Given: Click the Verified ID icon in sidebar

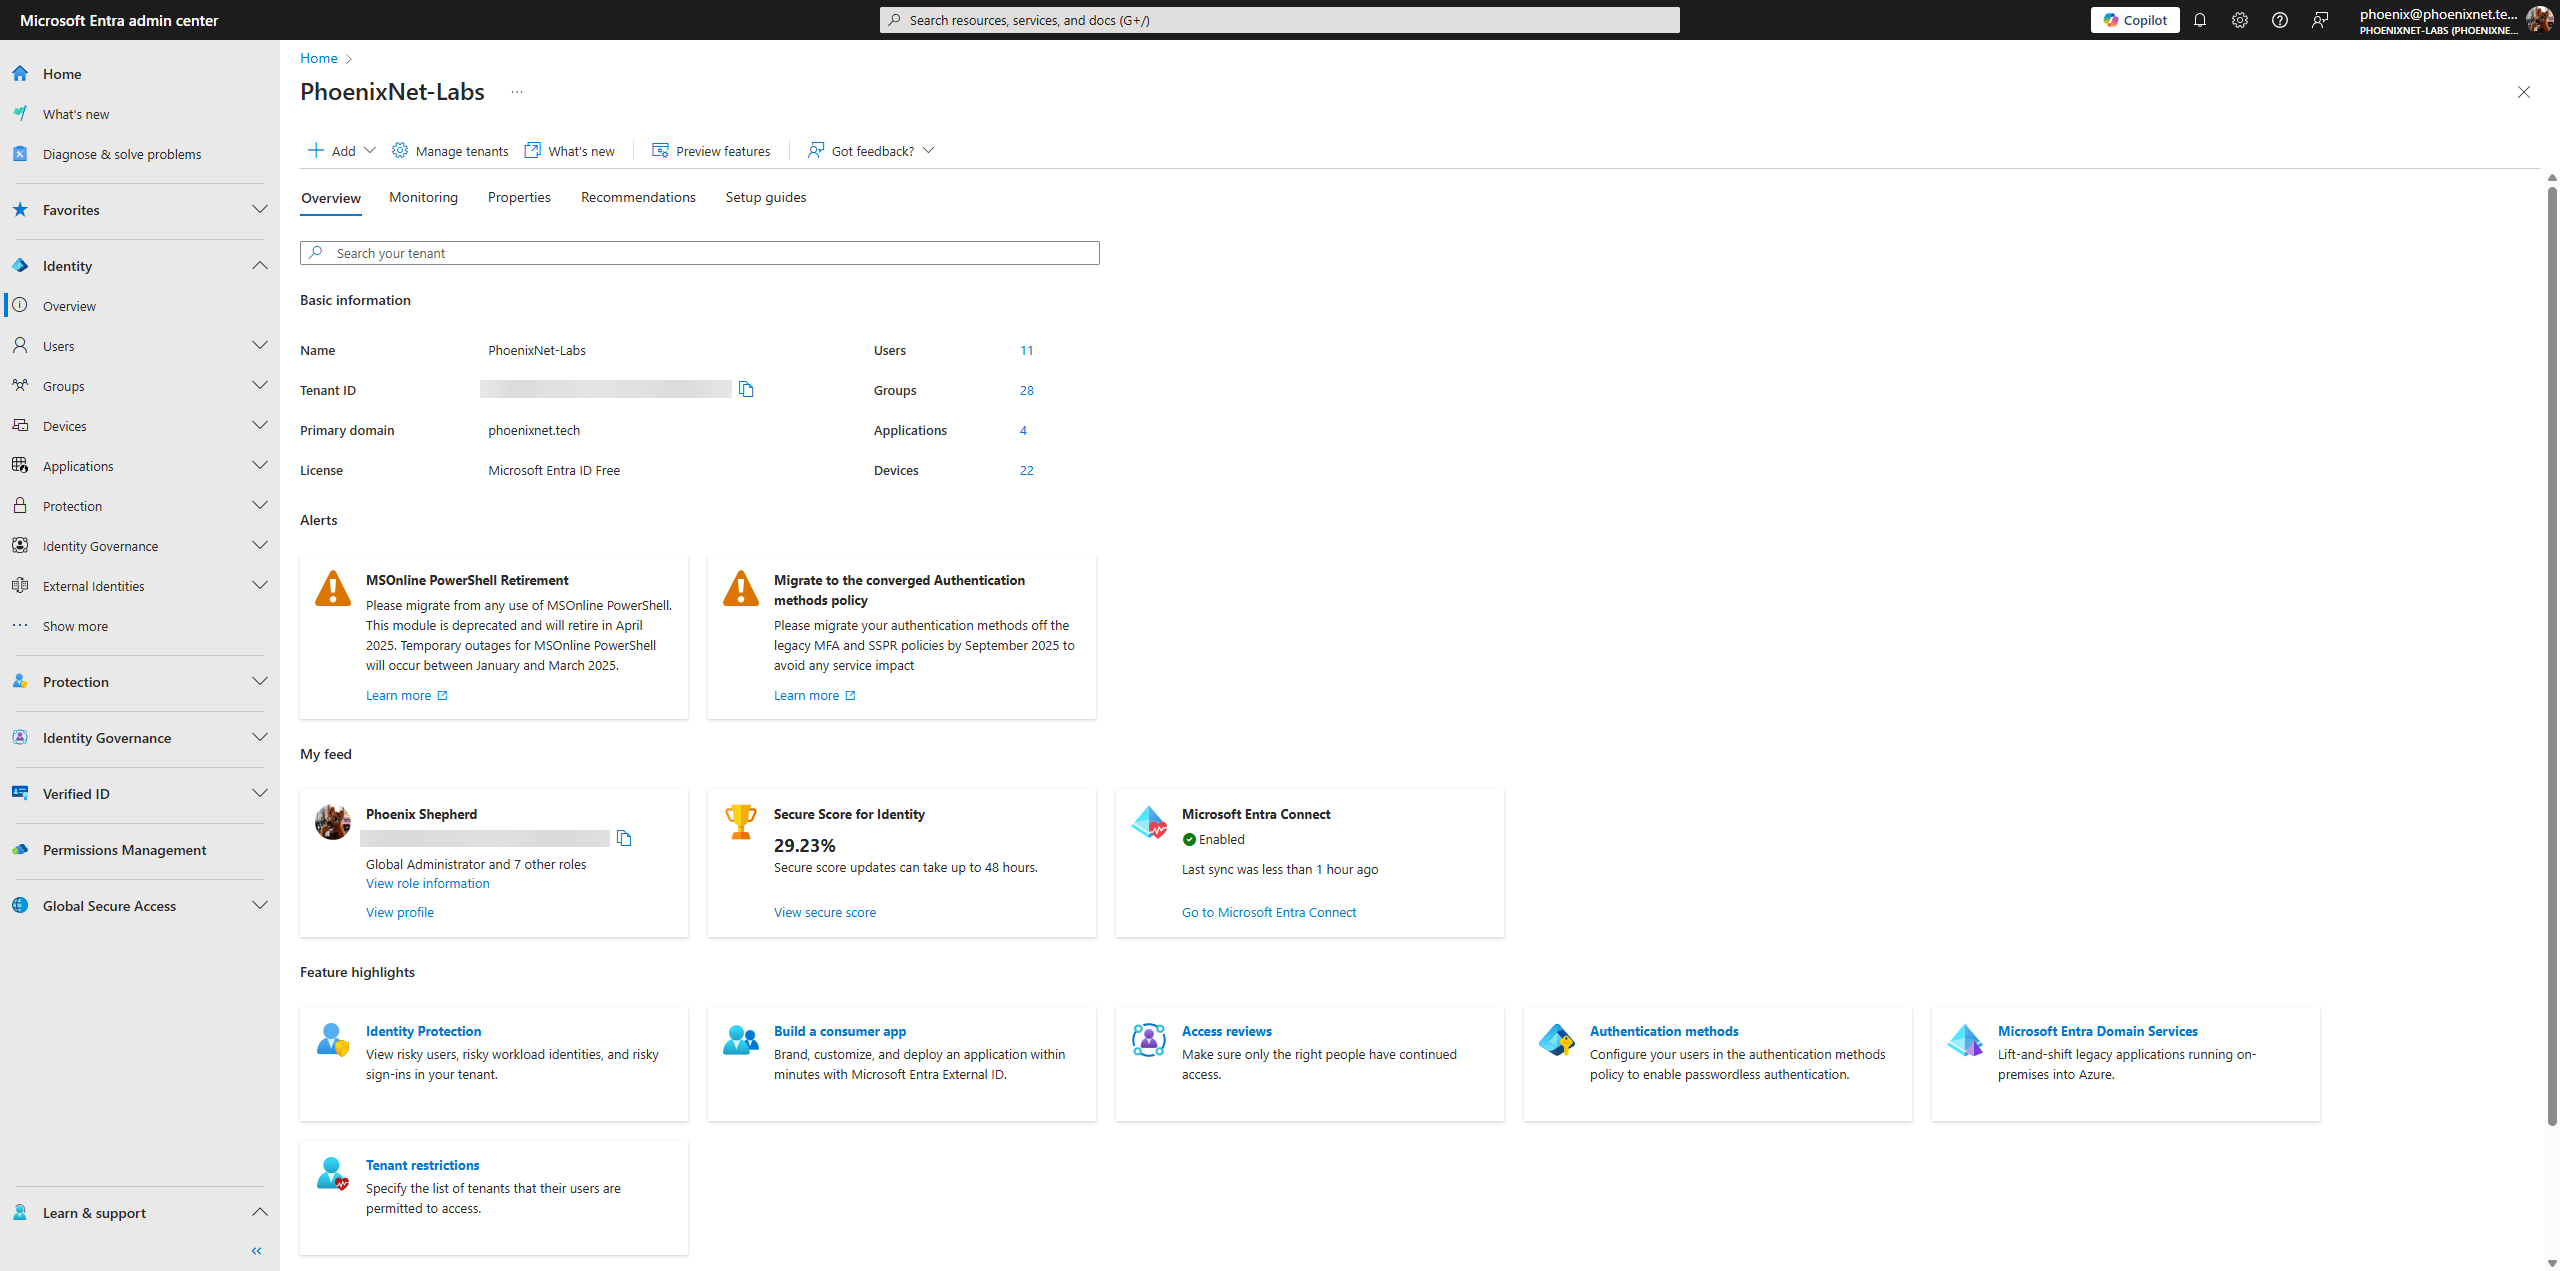Looking at the screenshot, I should [23, 792].
